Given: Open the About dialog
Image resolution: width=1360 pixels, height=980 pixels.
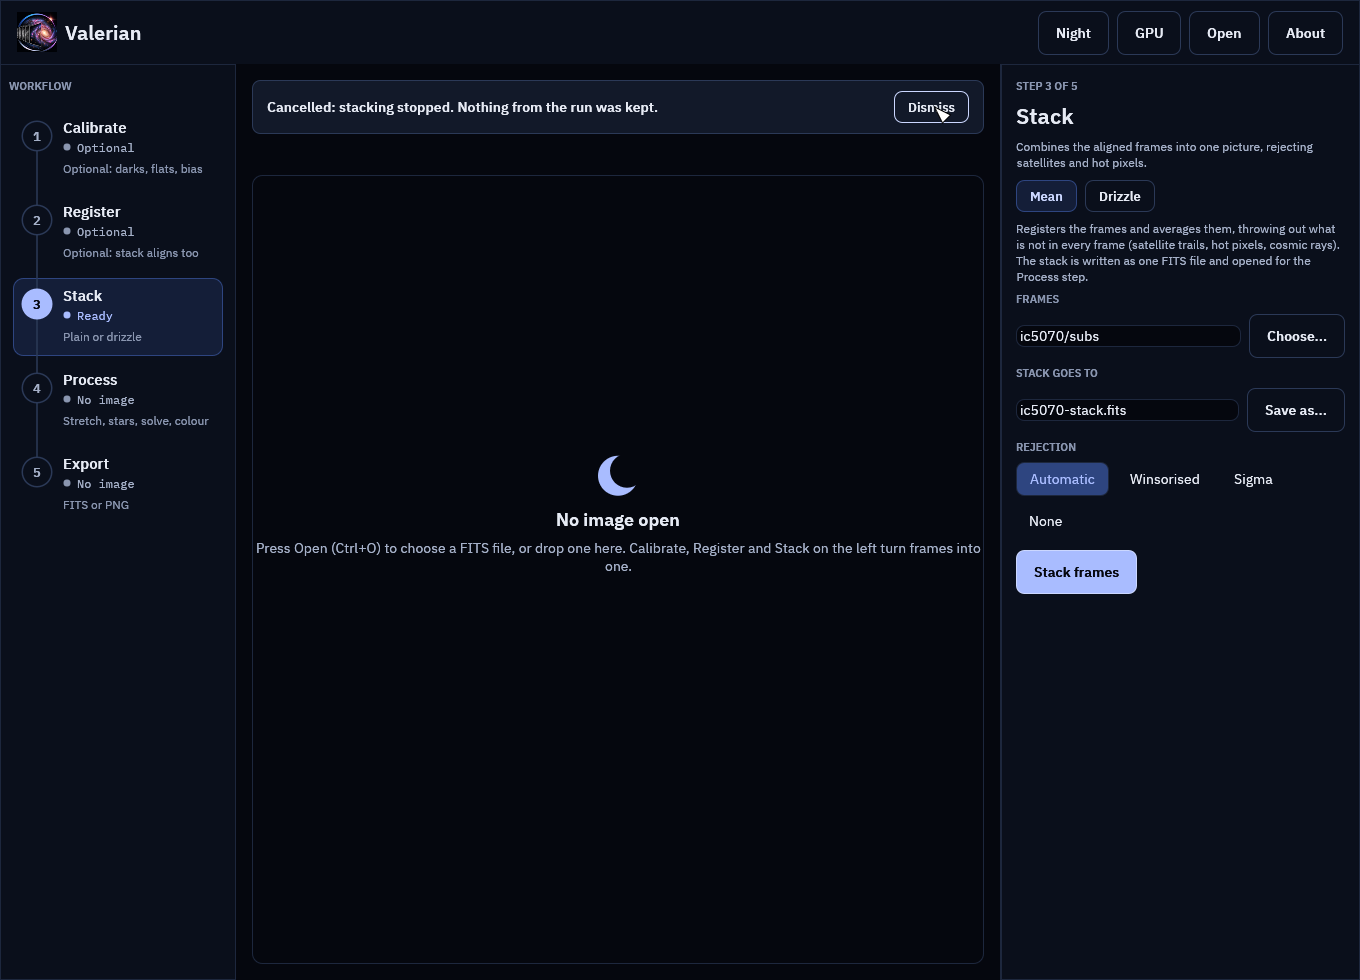Looking at the screenshot, I should (x=1305, y=33).
